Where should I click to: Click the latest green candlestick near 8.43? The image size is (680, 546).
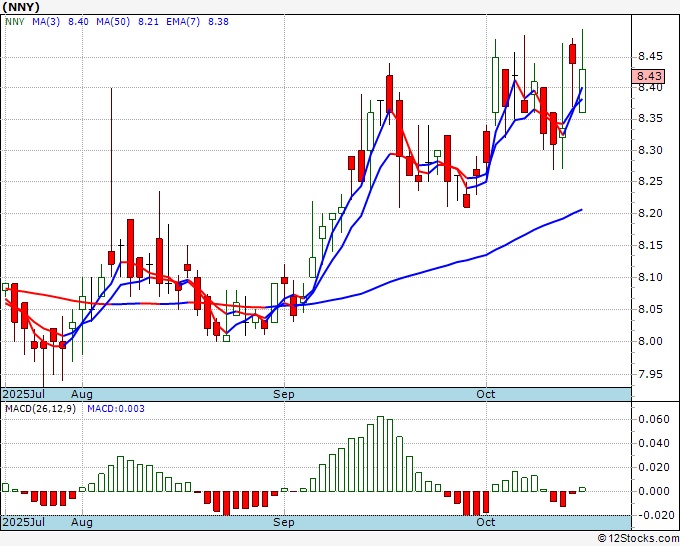[582, 91]
